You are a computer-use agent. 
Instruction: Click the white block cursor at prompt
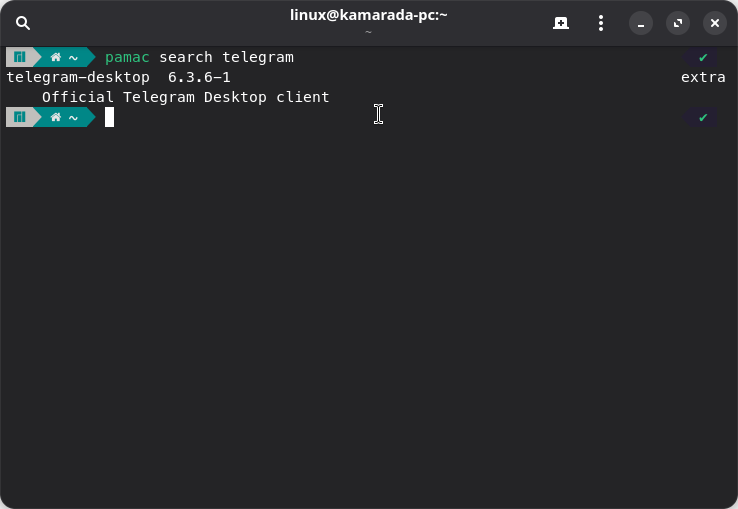(109, 117)
